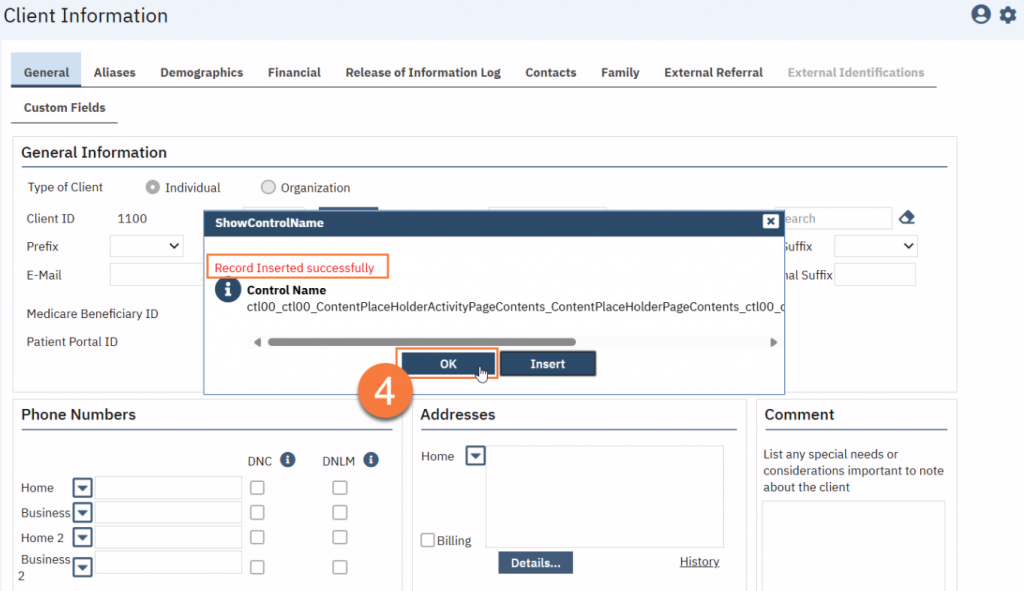This screenshot has width=1024, height=591.
Task: Open the settings gear icon
Action: (x=1008, y=15)
